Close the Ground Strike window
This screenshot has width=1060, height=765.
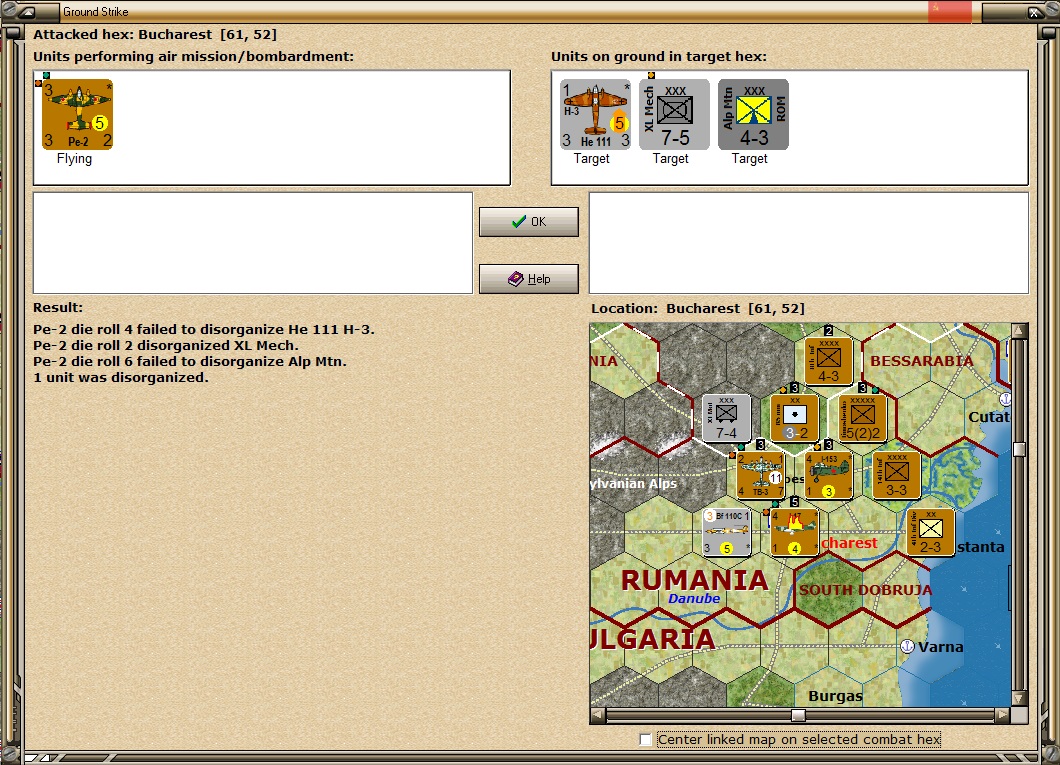pos(1036,12)
